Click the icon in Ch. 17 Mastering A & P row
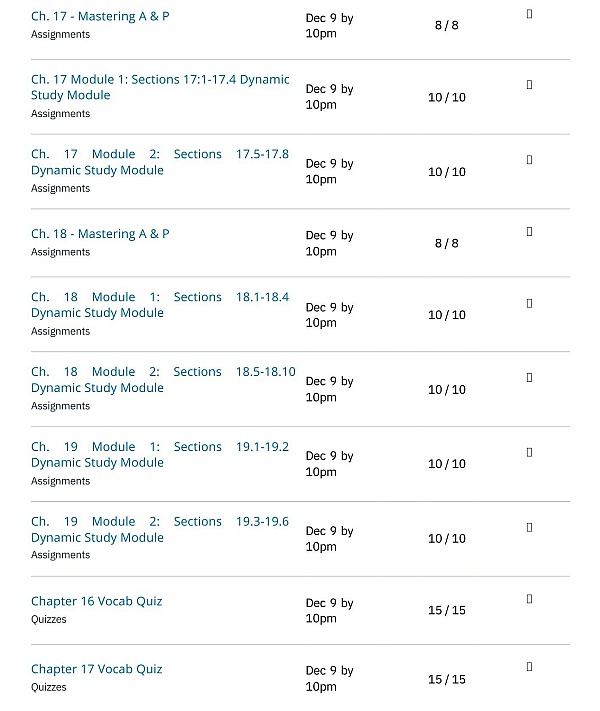The width and height of the screenshot is (600, 711). [x=529, y=14]
